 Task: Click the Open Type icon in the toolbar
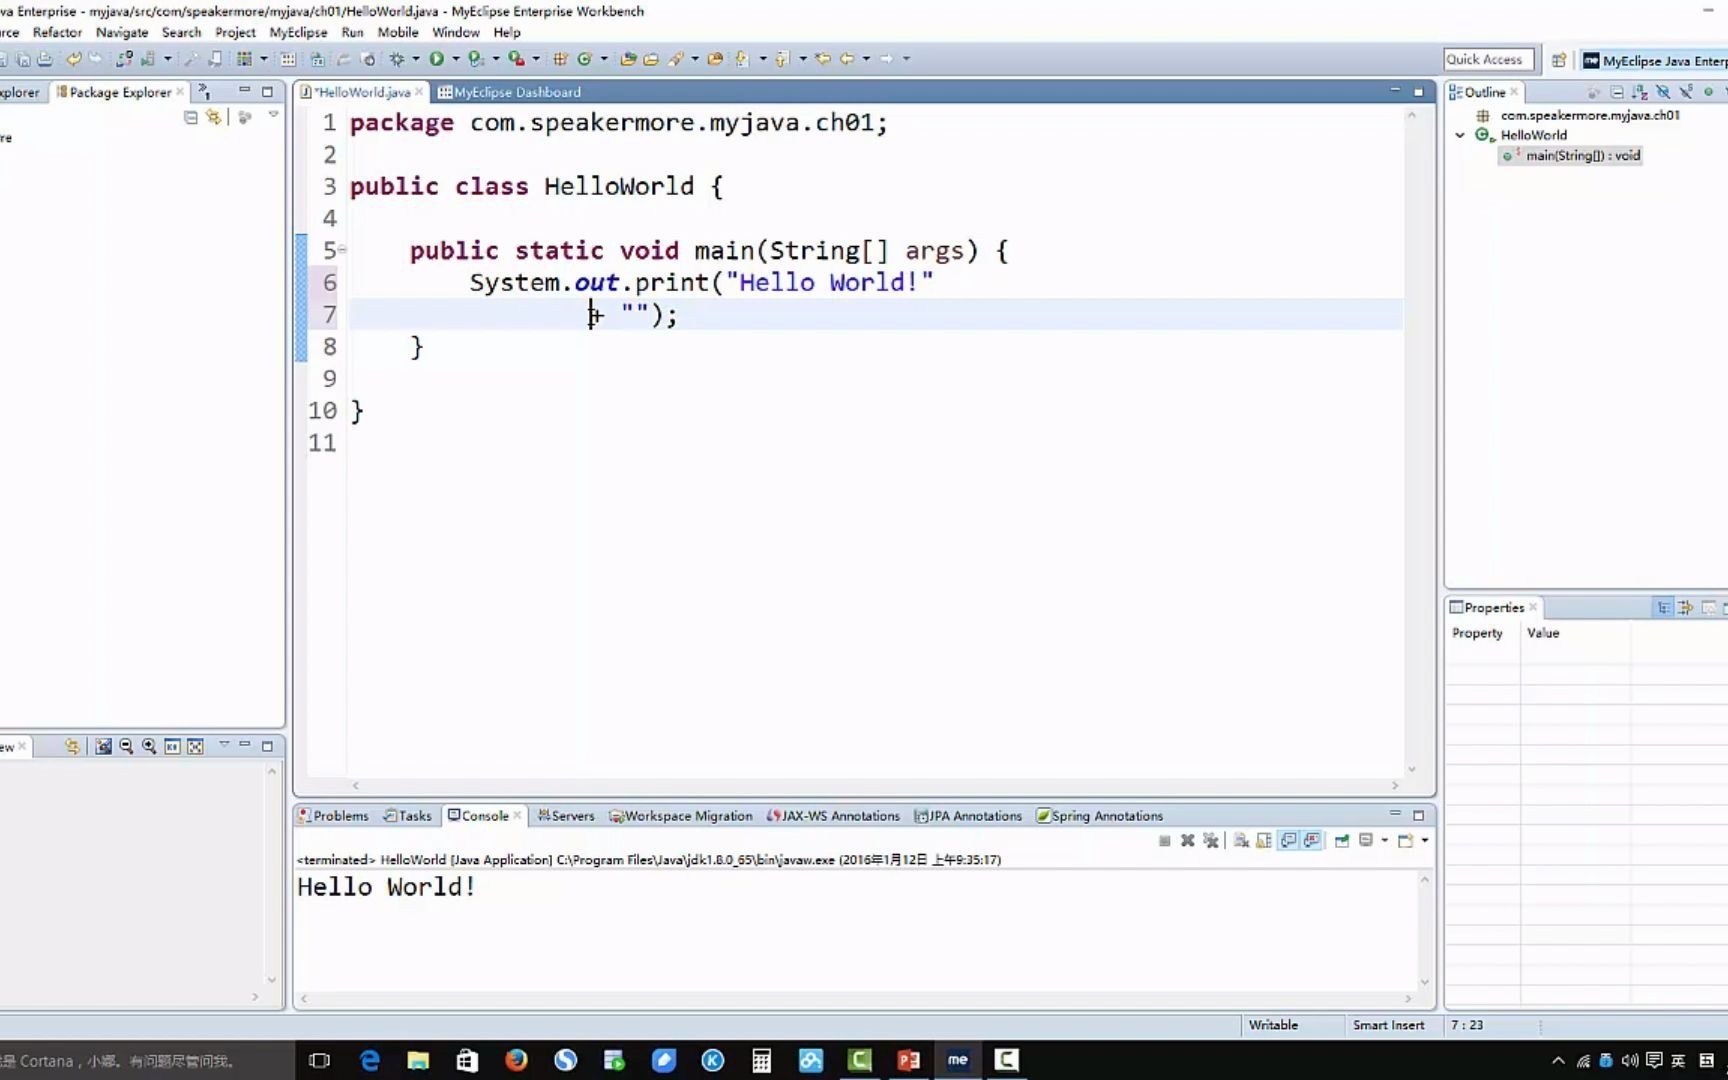627,59
